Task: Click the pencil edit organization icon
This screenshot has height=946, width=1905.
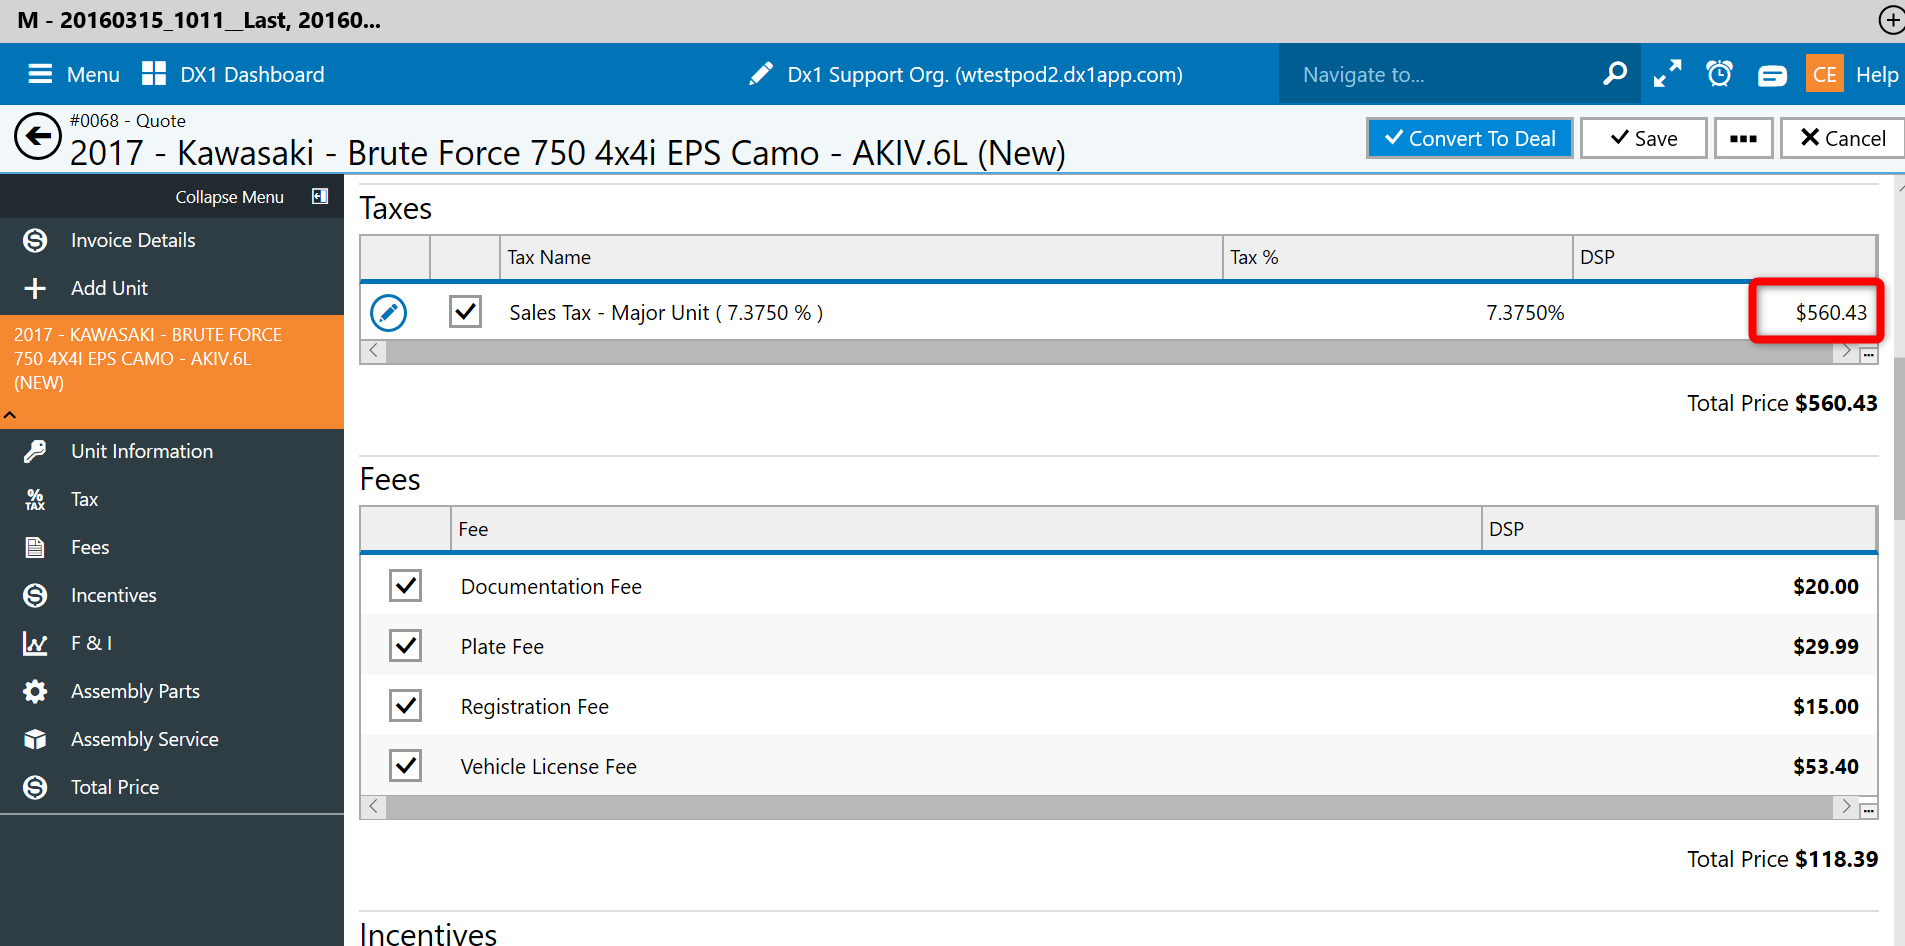Action: pyautogui.click(x=762, y=74)
